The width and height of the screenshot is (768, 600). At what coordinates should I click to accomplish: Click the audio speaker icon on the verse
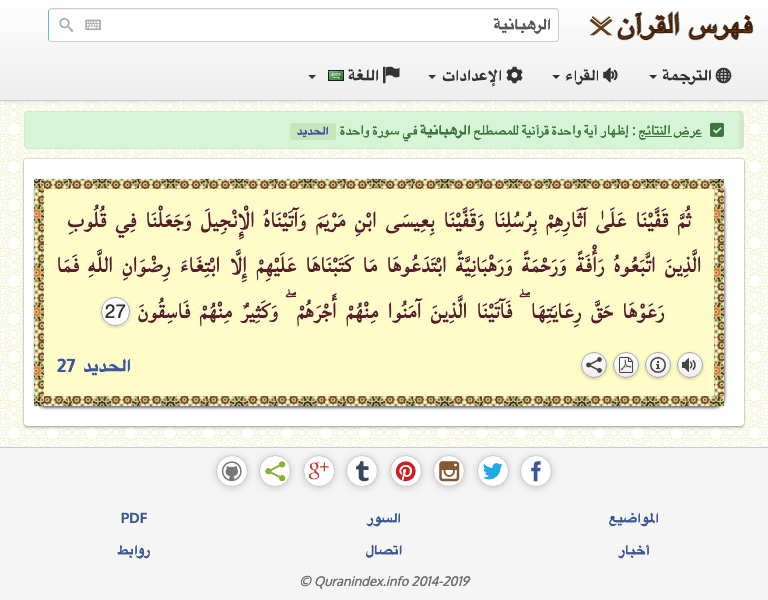689,365
